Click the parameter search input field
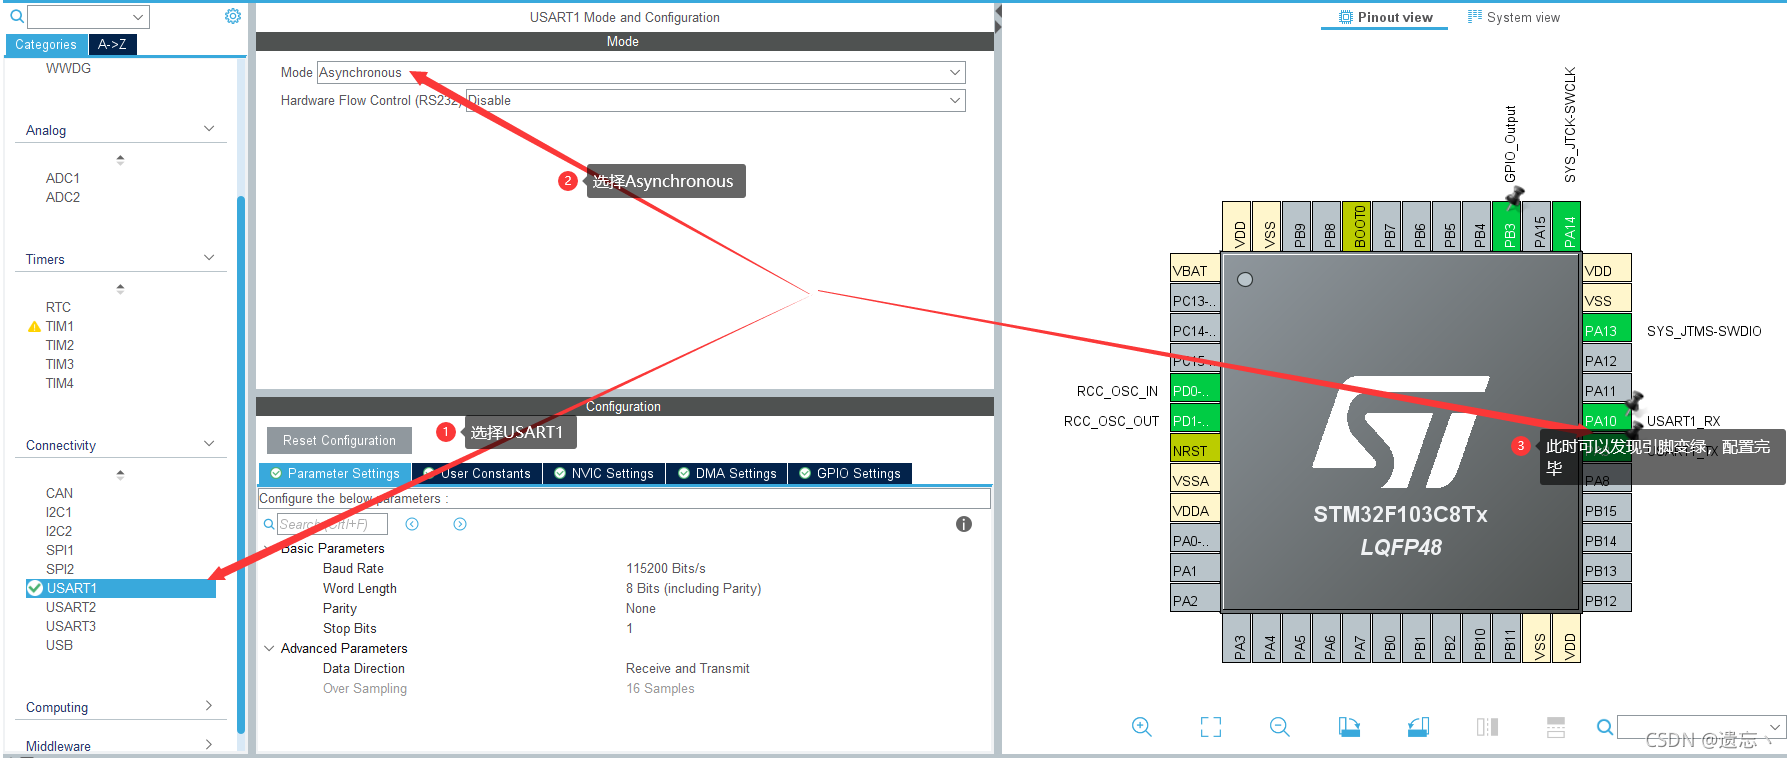The image size is (1787, 758). [332, 524]
